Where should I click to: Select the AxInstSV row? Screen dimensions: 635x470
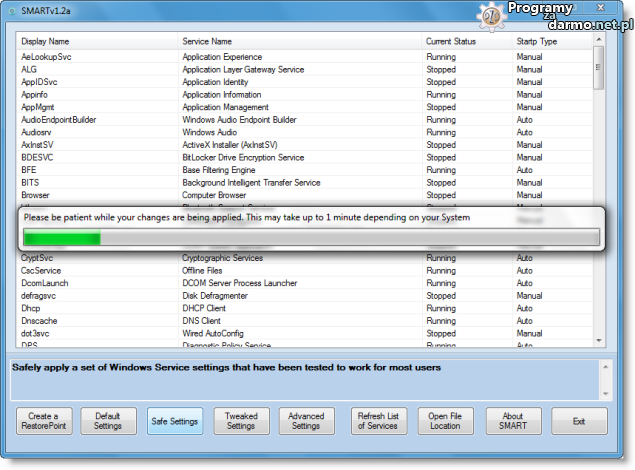[304, 145]
